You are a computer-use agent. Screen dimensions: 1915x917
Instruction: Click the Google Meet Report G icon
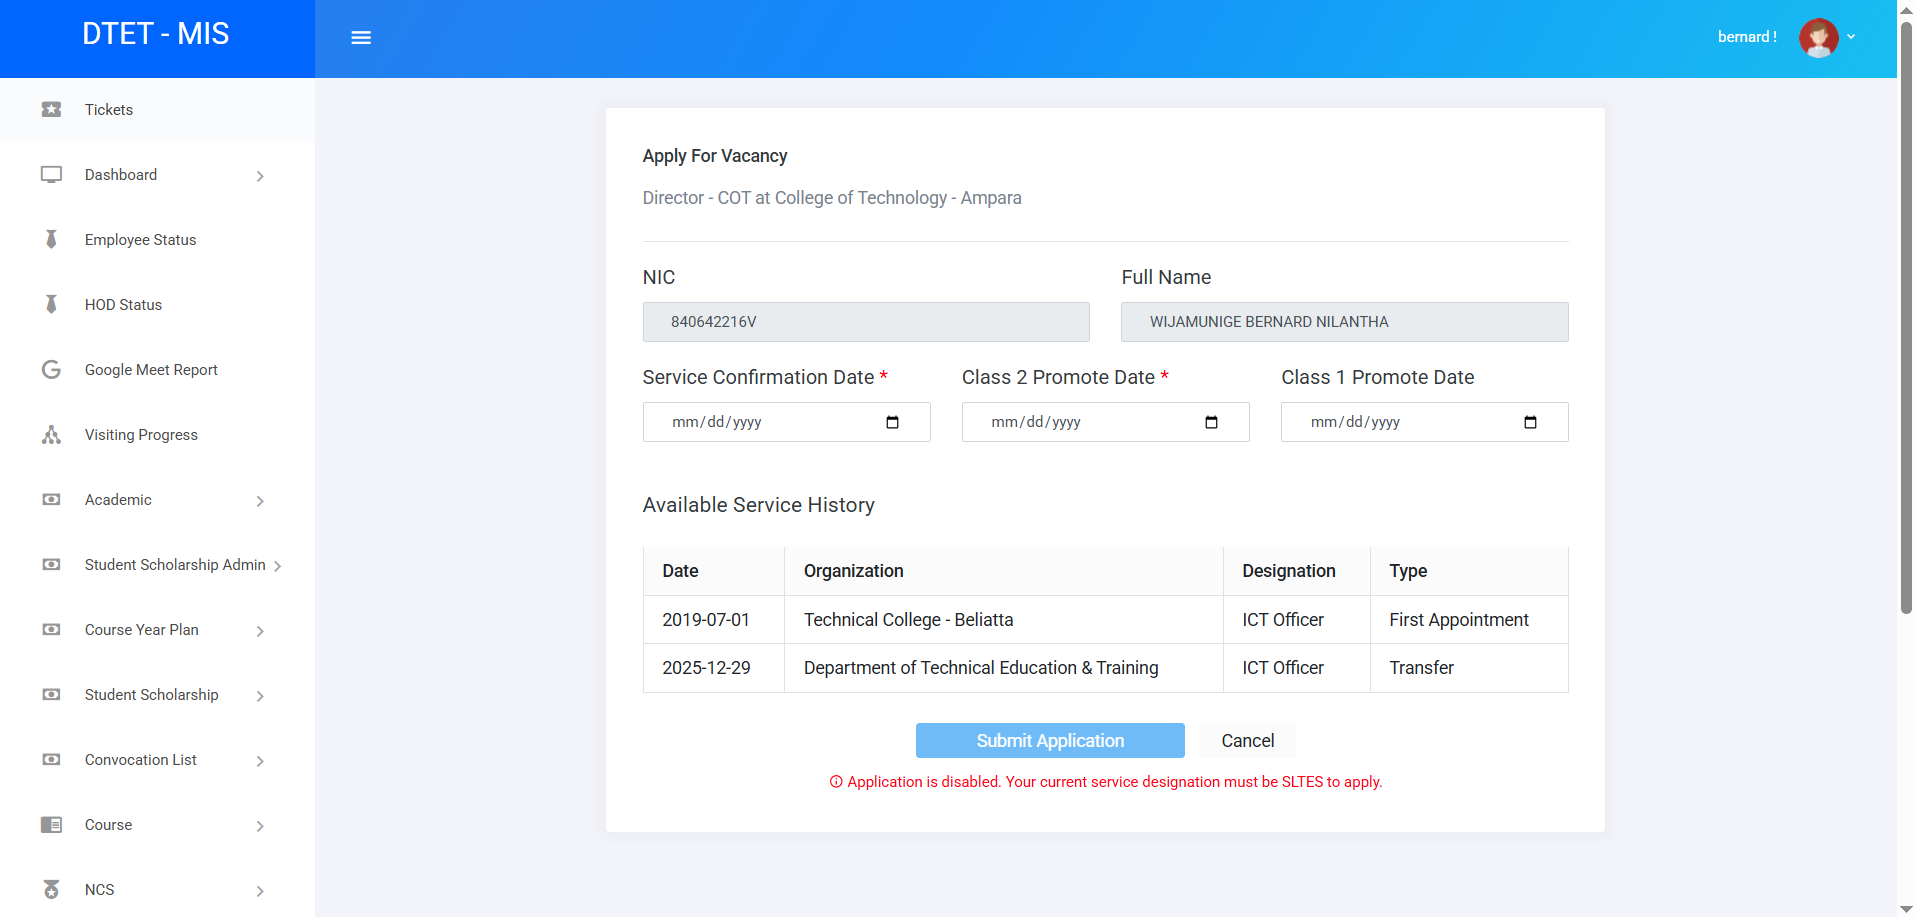pyautogui.click(x=51, y=370)
